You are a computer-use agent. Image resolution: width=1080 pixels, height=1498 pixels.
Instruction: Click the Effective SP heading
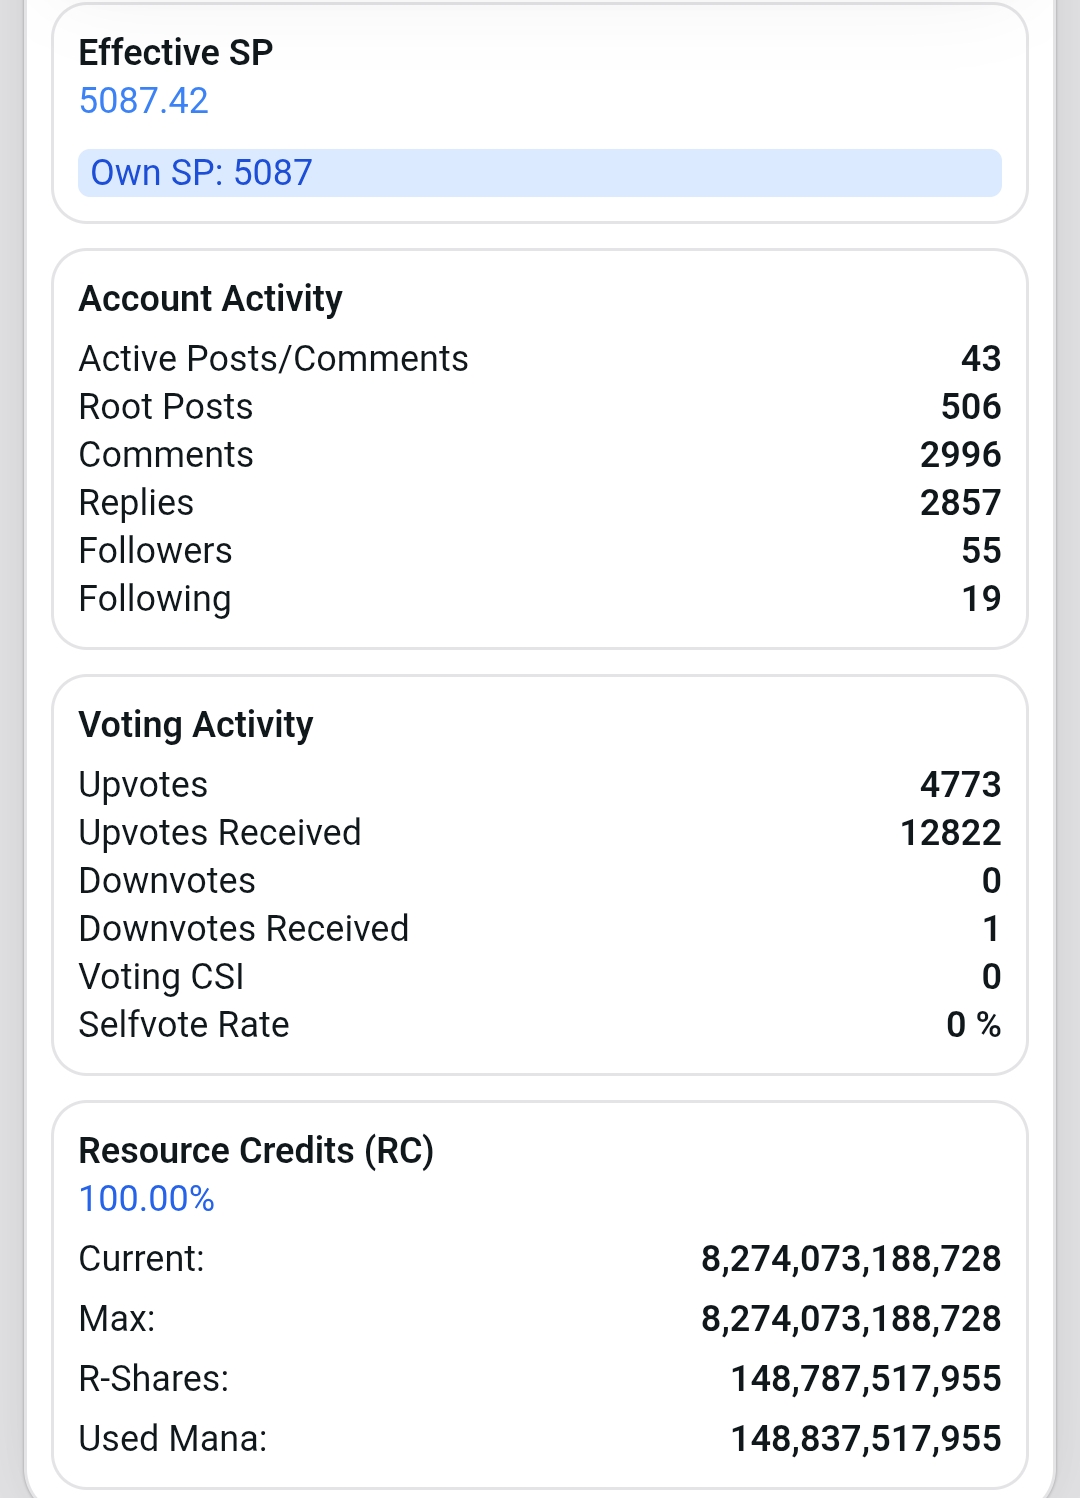[x=176, y=52]
